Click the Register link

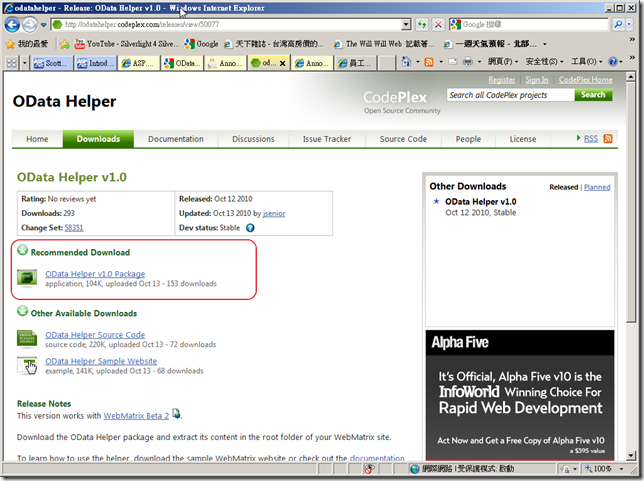(501, 80)
